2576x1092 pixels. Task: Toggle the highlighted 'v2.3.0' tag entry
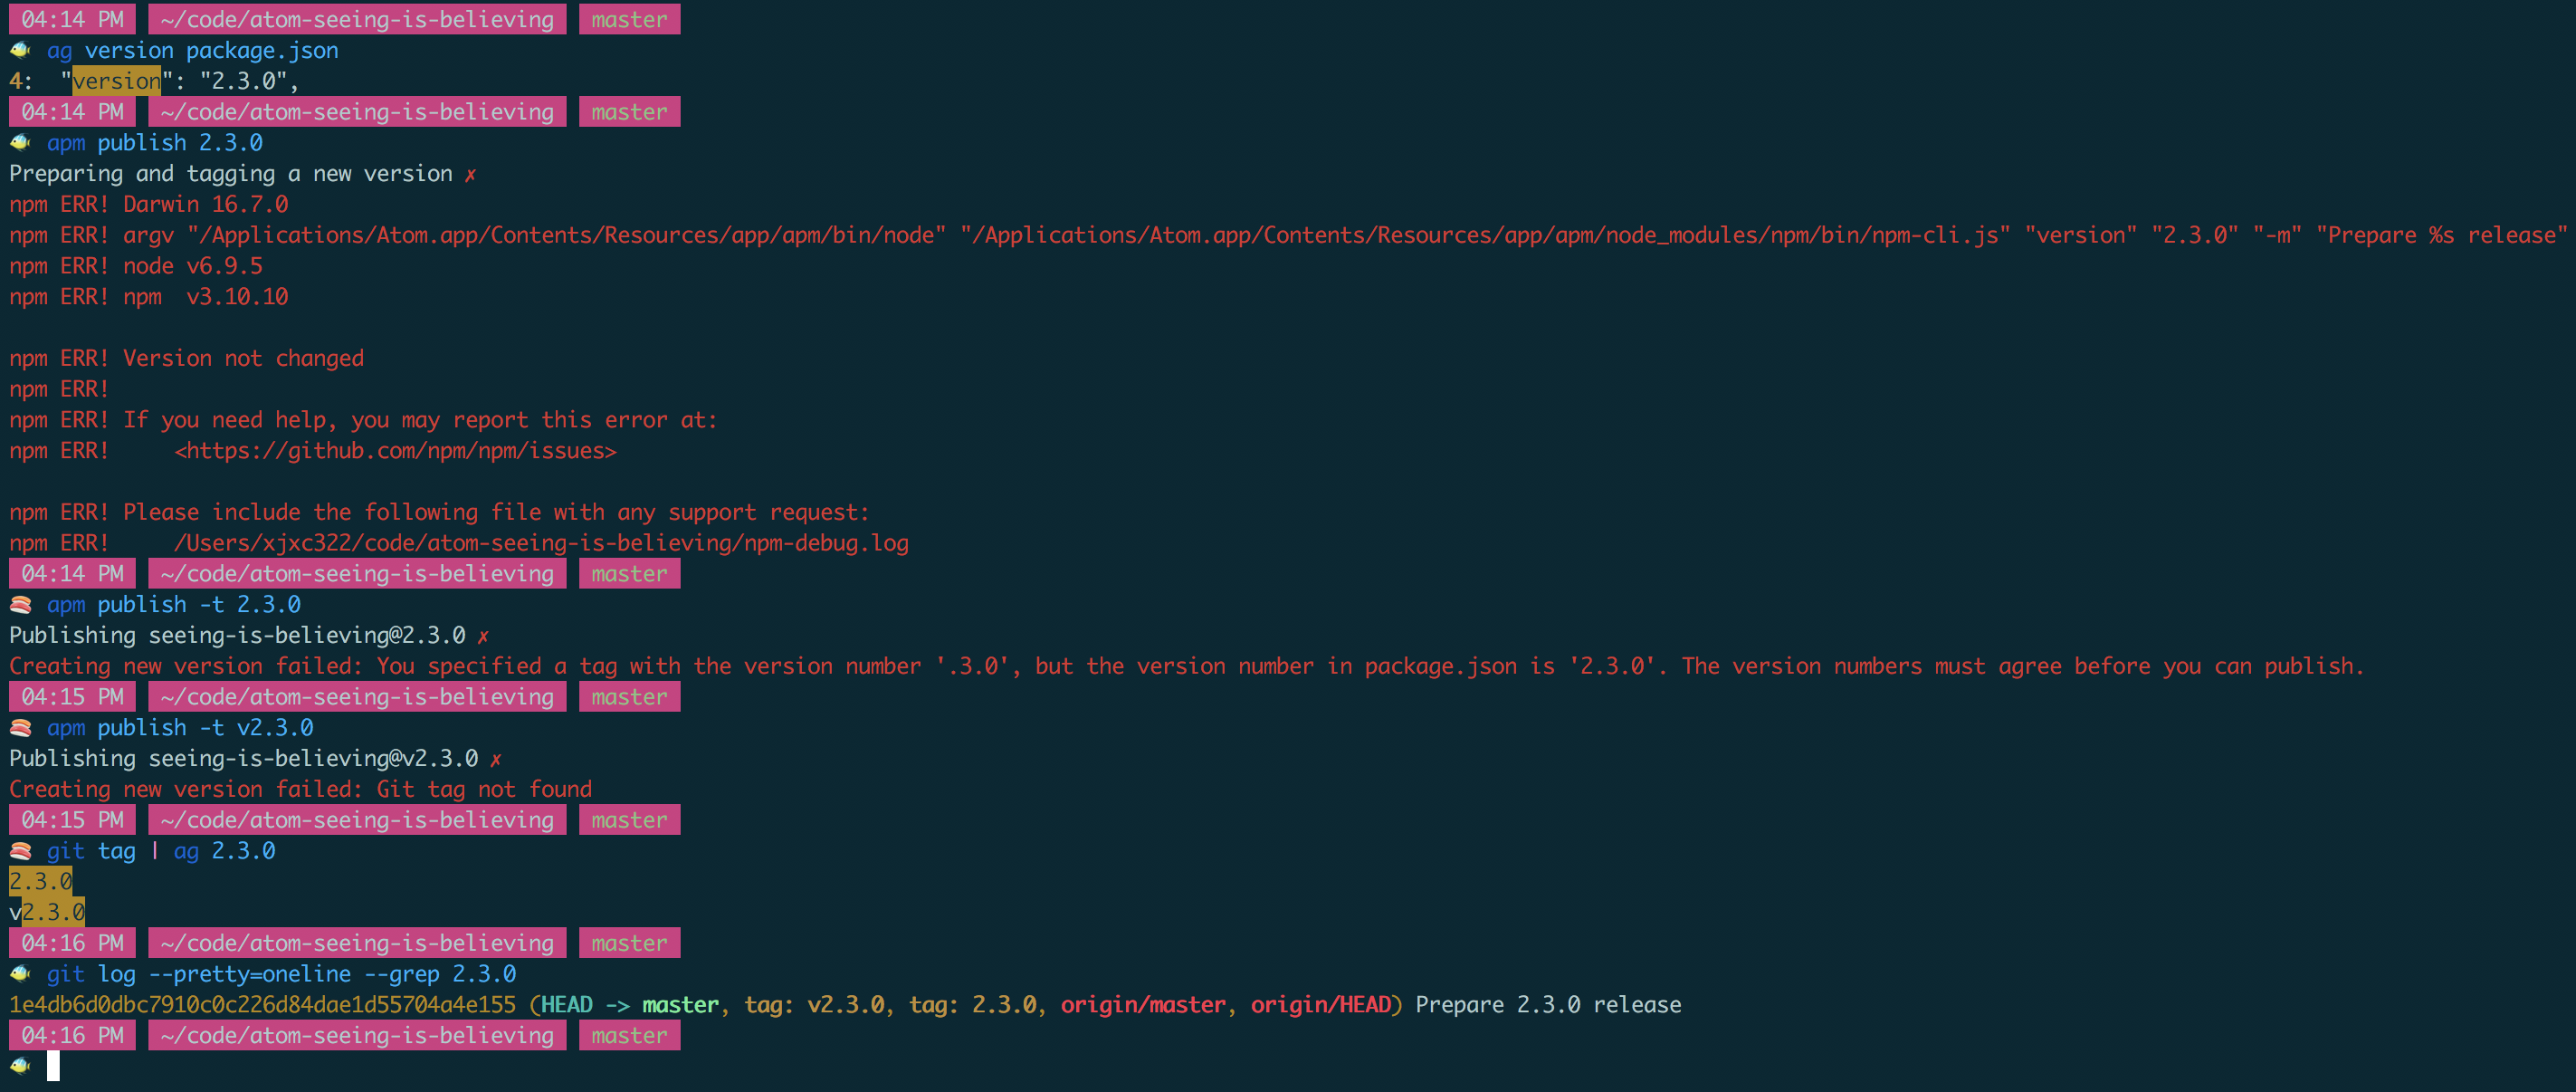coord(47,912)
